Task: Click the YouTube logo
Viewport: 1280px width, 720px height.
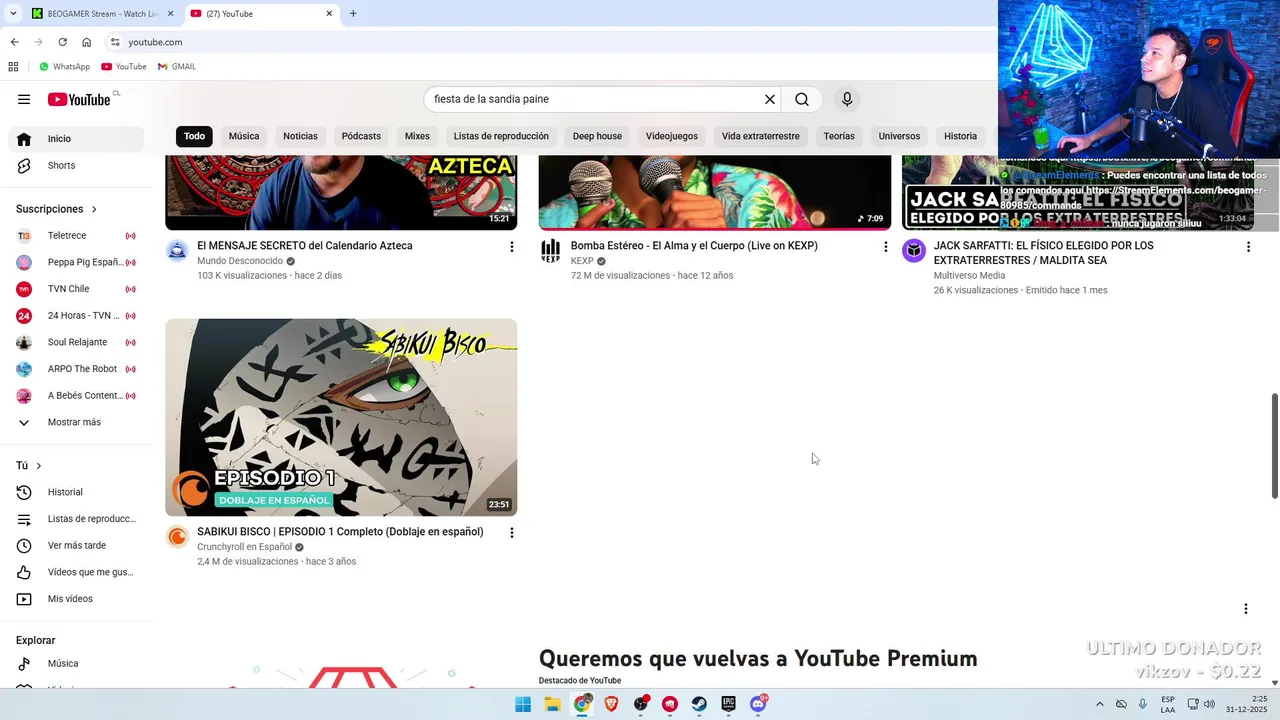Action: click(x=79, y=99)
